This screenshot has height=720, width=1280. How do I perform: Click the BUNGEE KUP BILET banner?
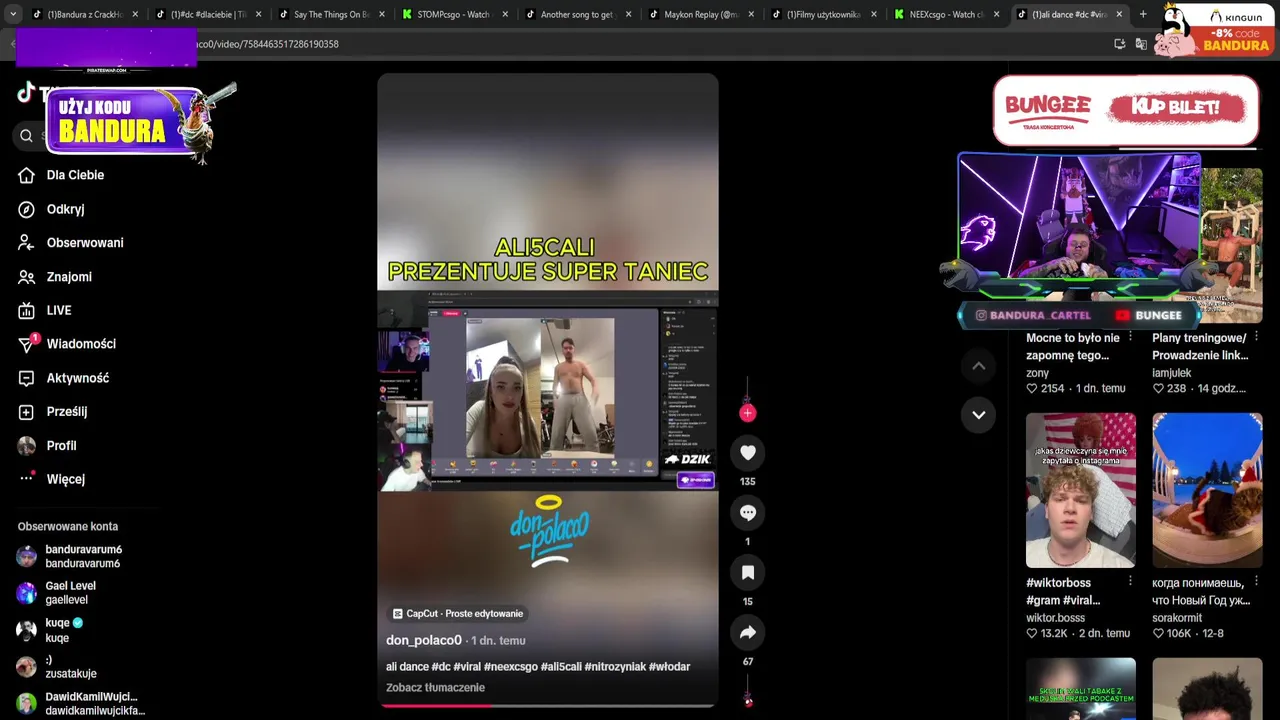click(1126, 110)
